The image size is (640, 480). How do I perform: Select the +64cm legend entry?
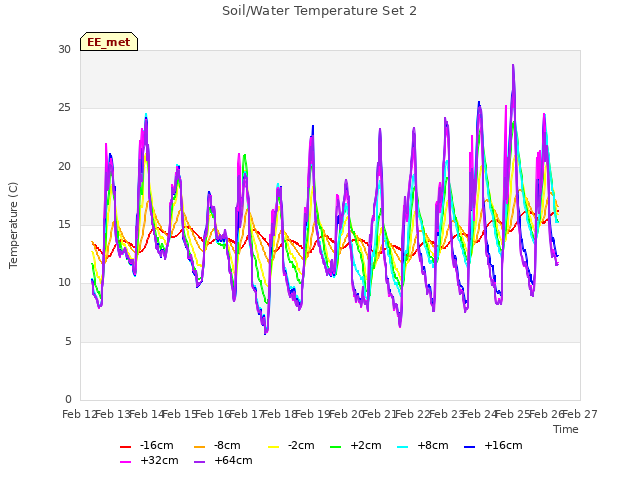click(223, 460)
